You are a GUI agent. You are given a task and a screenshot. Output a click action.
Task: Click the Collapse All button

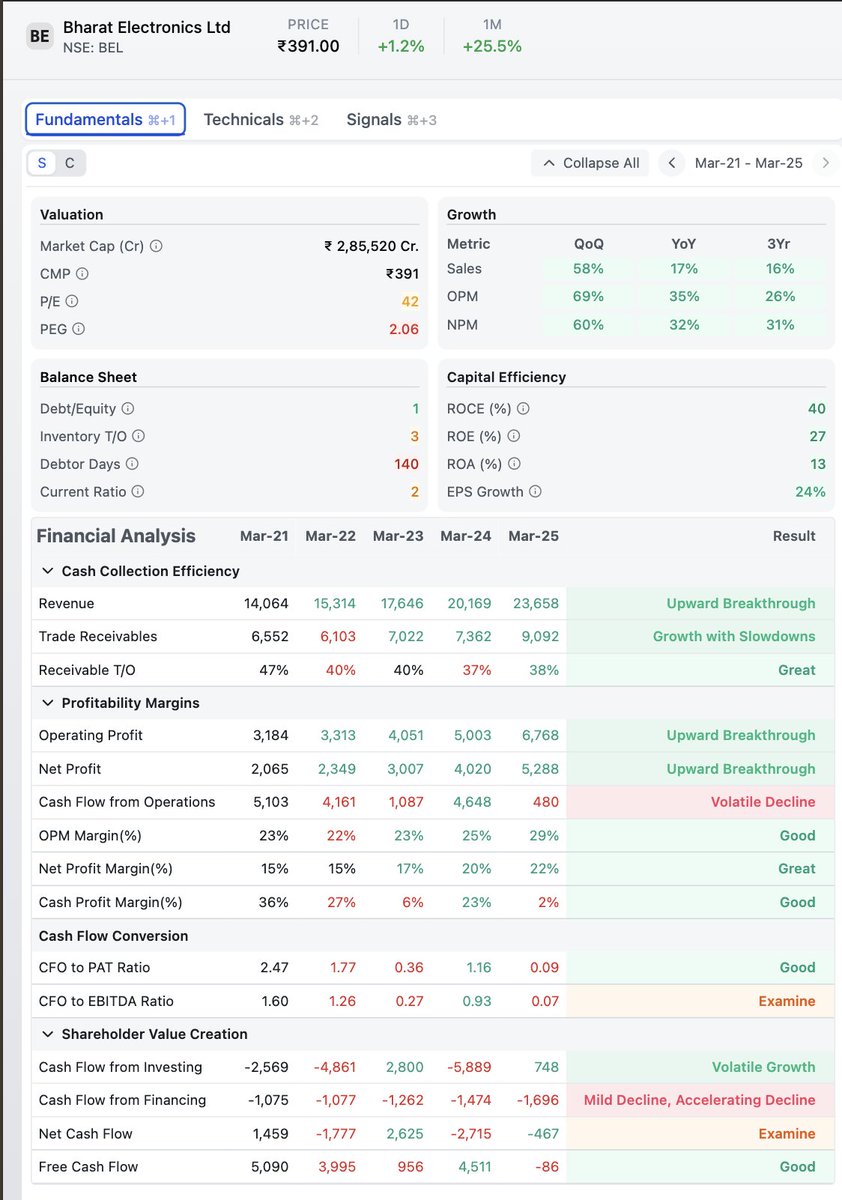591,163
